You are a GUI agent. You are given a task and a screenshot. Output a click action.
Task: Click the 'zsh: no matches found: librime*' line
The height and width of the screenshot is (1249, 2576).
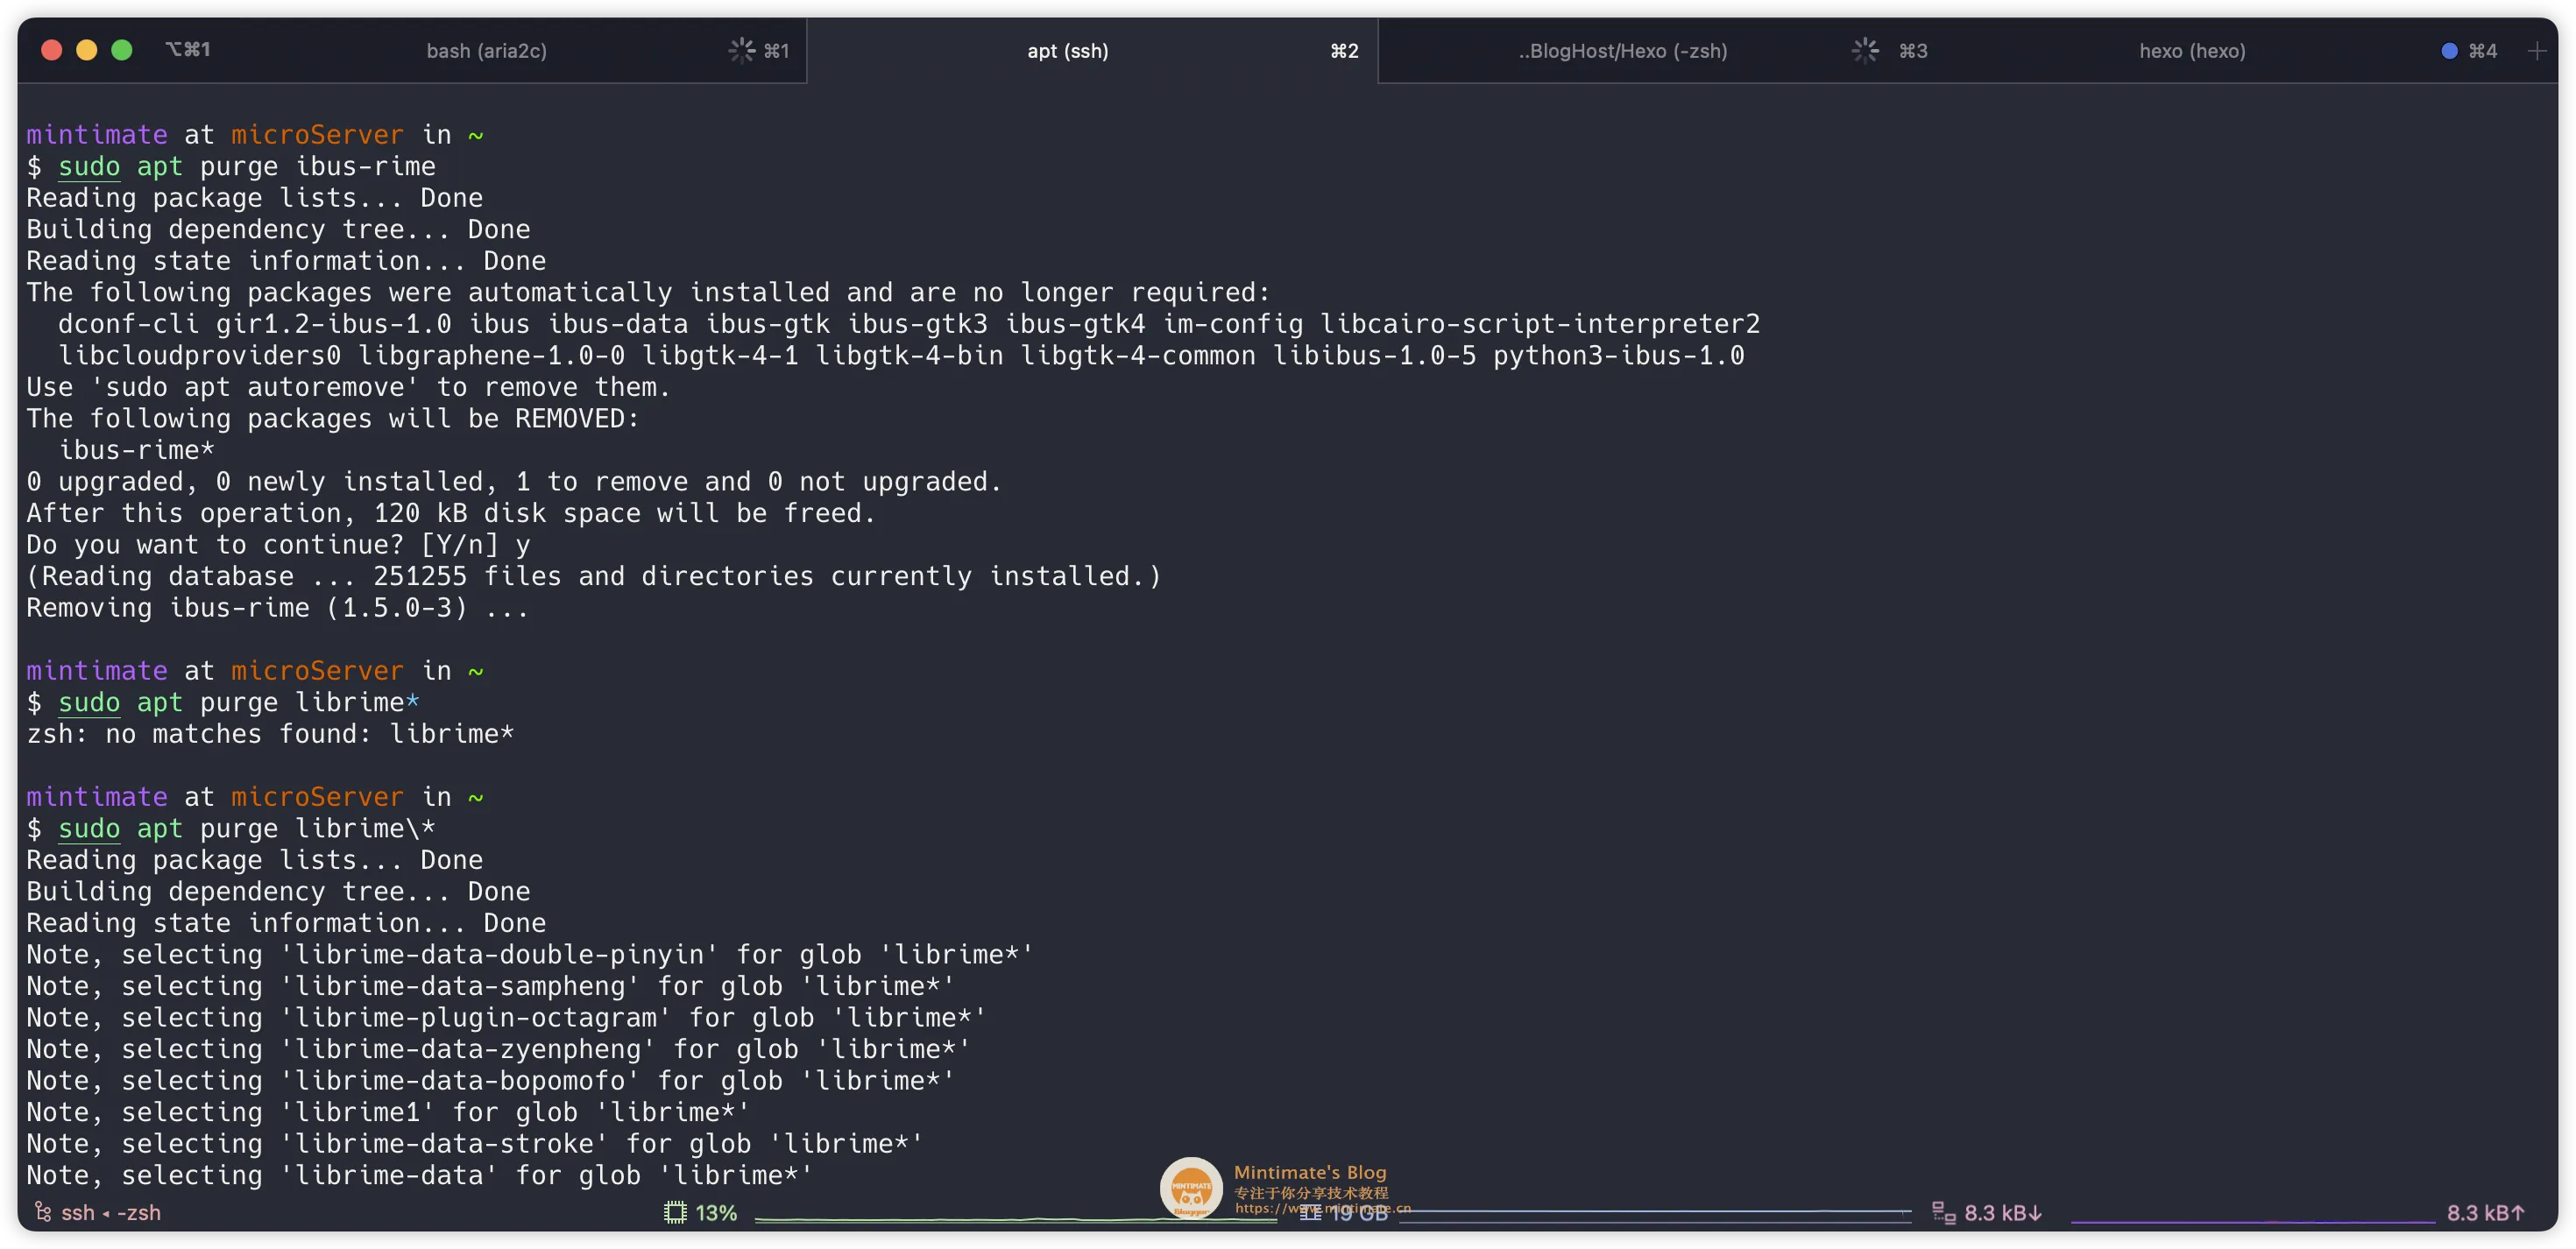[270, 733]
